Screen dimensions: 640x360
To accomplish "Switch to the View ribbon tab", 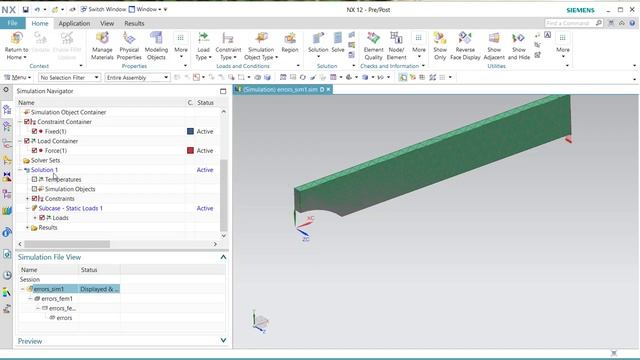I will pos(107,23).
